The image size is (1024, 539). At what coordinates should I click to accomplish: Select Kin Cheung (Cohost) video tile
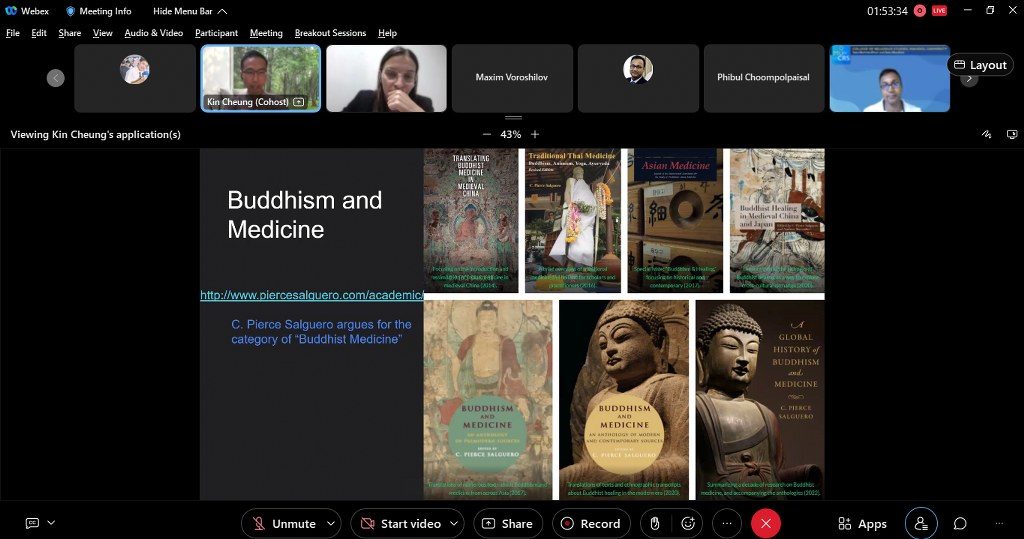point(261,78)
